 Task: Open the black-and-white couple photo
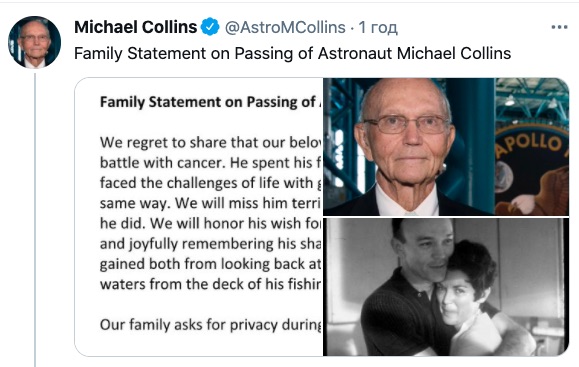[x=446, y=287]
